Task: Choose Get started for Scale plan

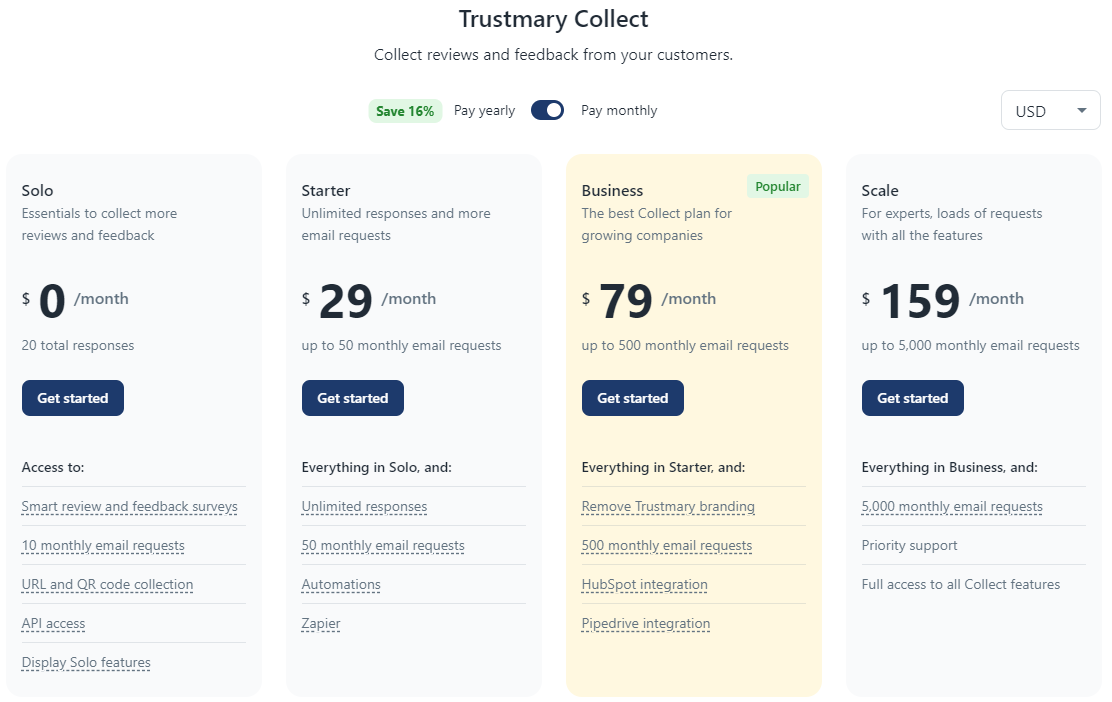Action: 912,398
